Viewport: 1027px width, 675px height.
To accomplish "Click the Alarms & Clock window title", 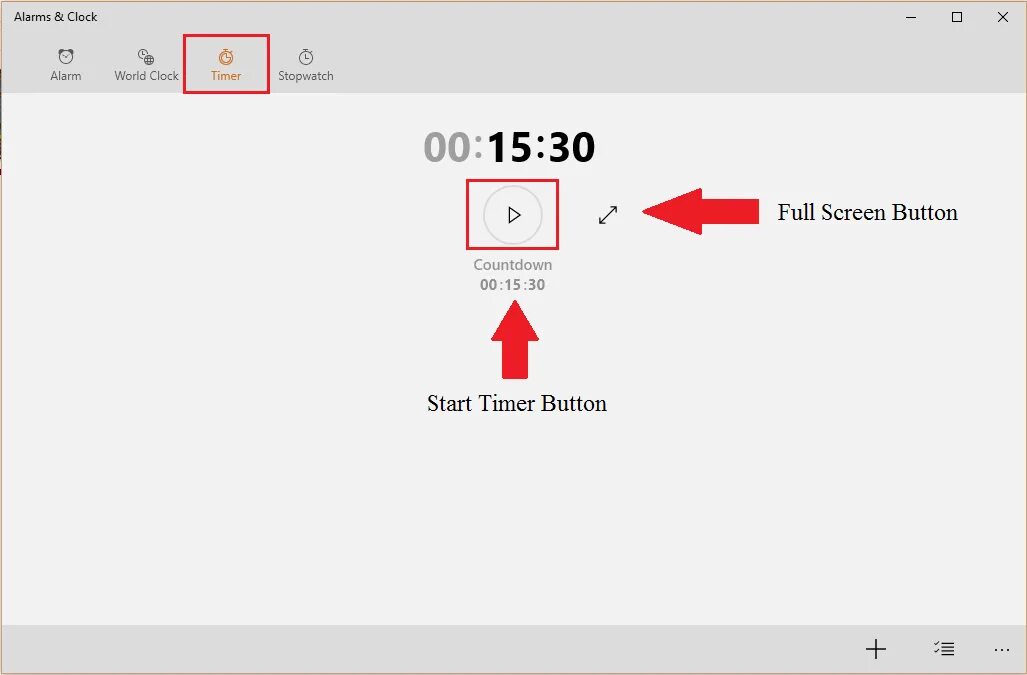I will click(x=56, y=17).
